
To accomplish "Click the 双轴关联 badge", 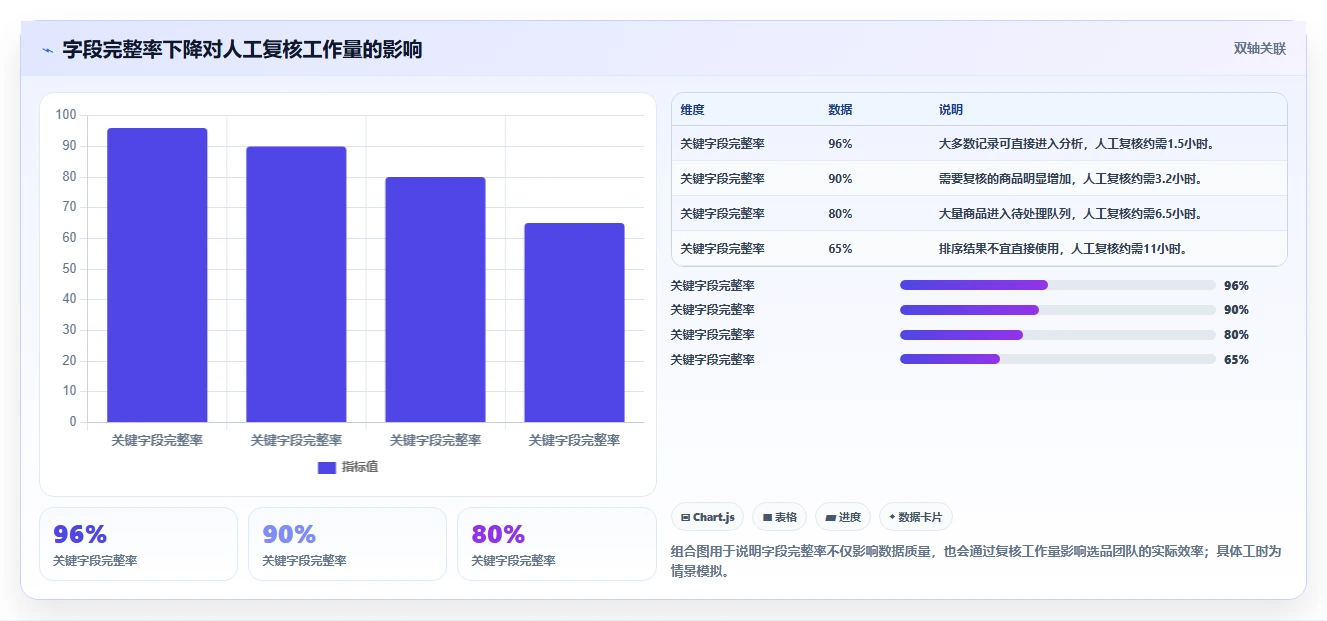I will 1260,48.
